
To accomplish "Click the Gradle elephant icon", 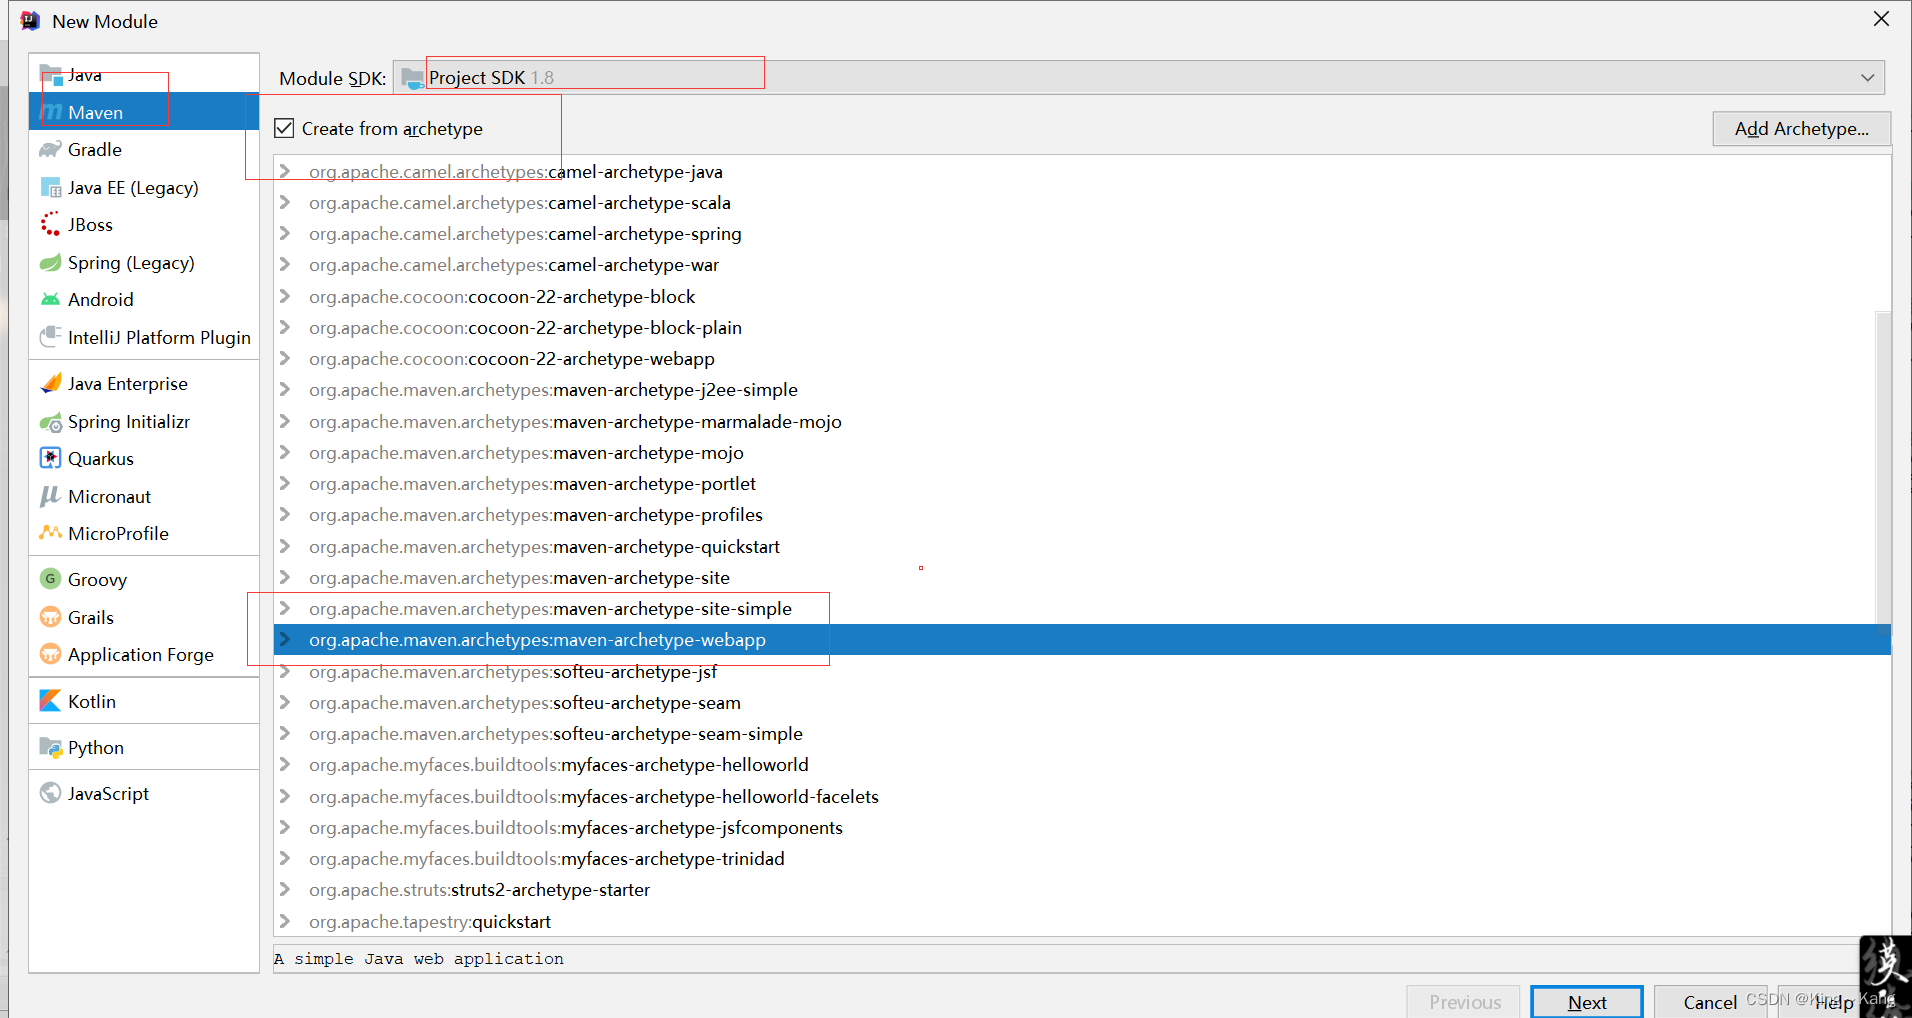I will 51,149.
